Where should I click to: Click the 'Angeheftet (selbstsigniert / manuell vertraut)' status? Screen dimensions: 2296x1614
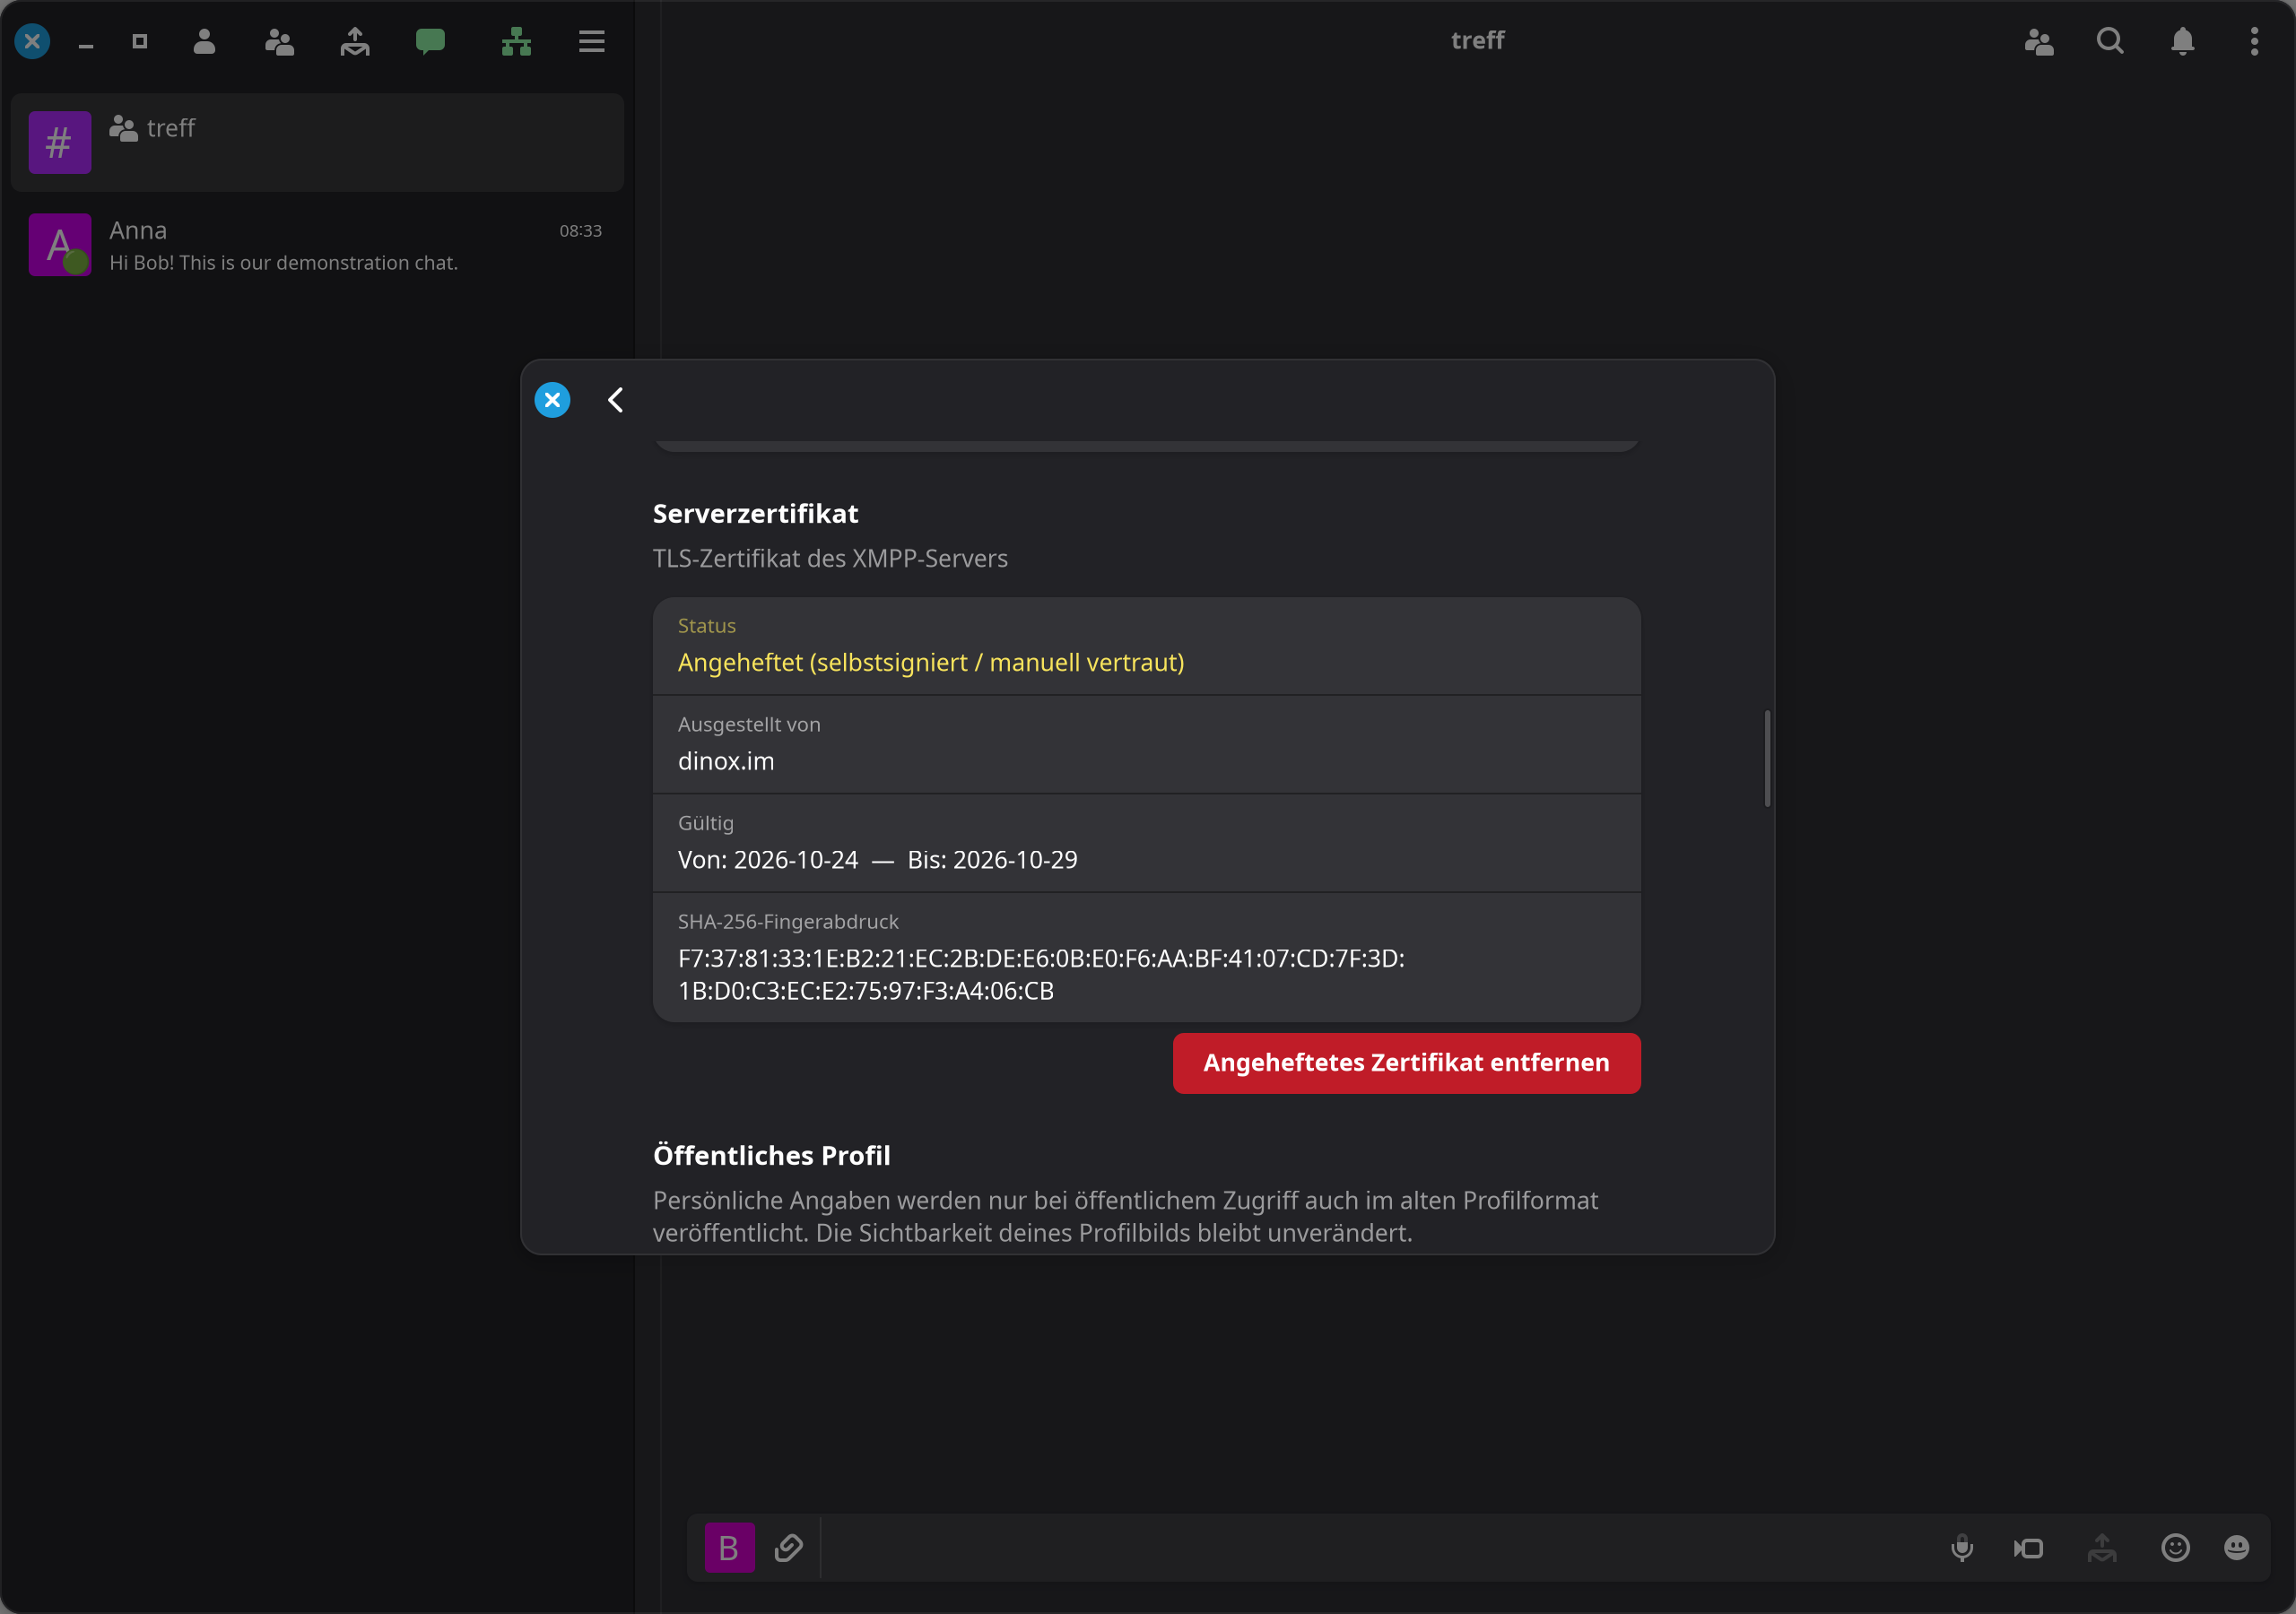(x=931, y=662)
